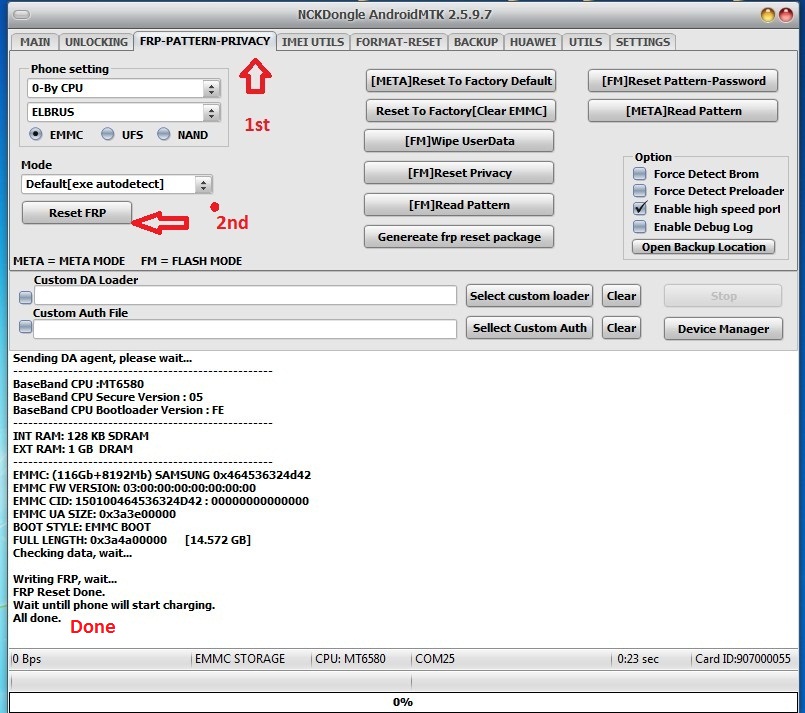Screen dimensions: 805x713
Task: Click the Stop button
Action: point(723,296)
